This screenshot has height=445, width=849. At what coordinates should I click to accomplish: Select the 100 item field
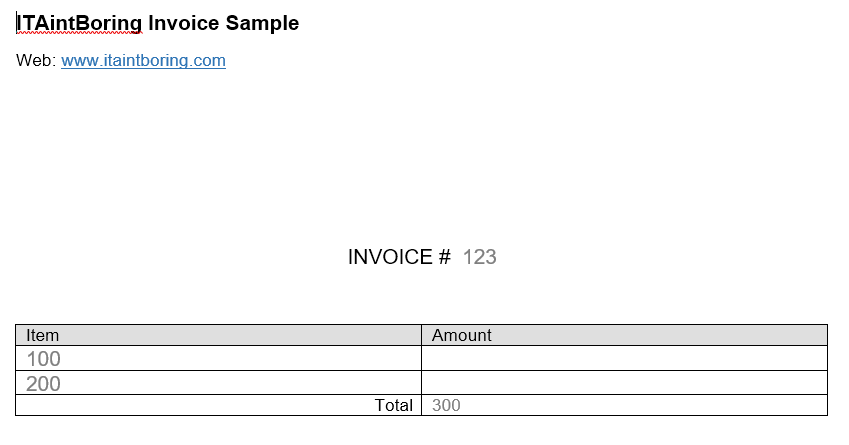click(43, 359)
